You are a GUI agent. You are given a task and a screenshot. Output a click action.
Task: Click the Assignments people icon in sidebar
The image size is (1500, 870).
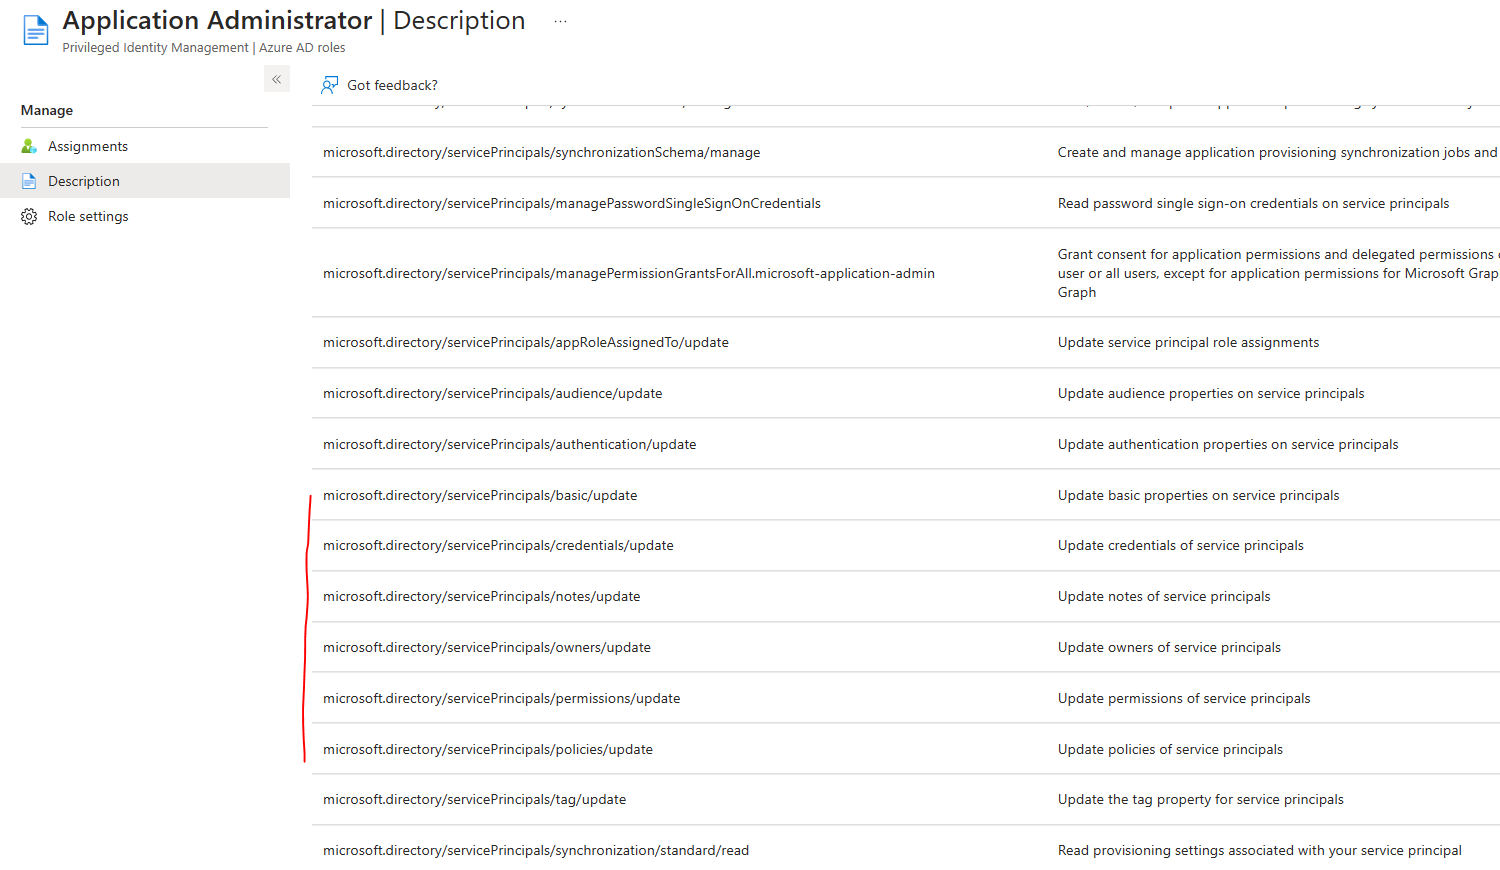31,145
